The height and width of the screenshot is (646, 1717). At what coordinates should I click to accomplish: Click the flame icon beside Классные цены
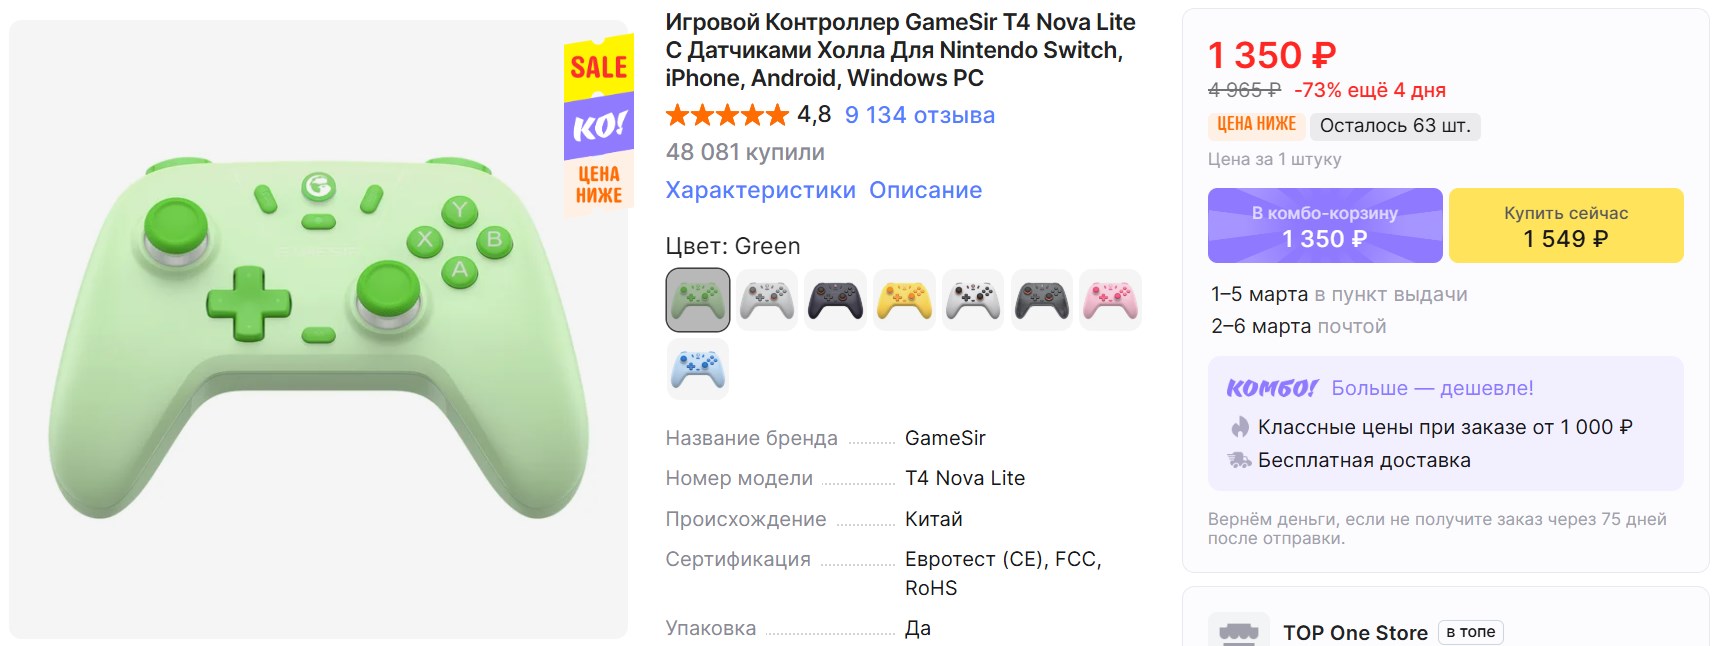pos(1240,427)
